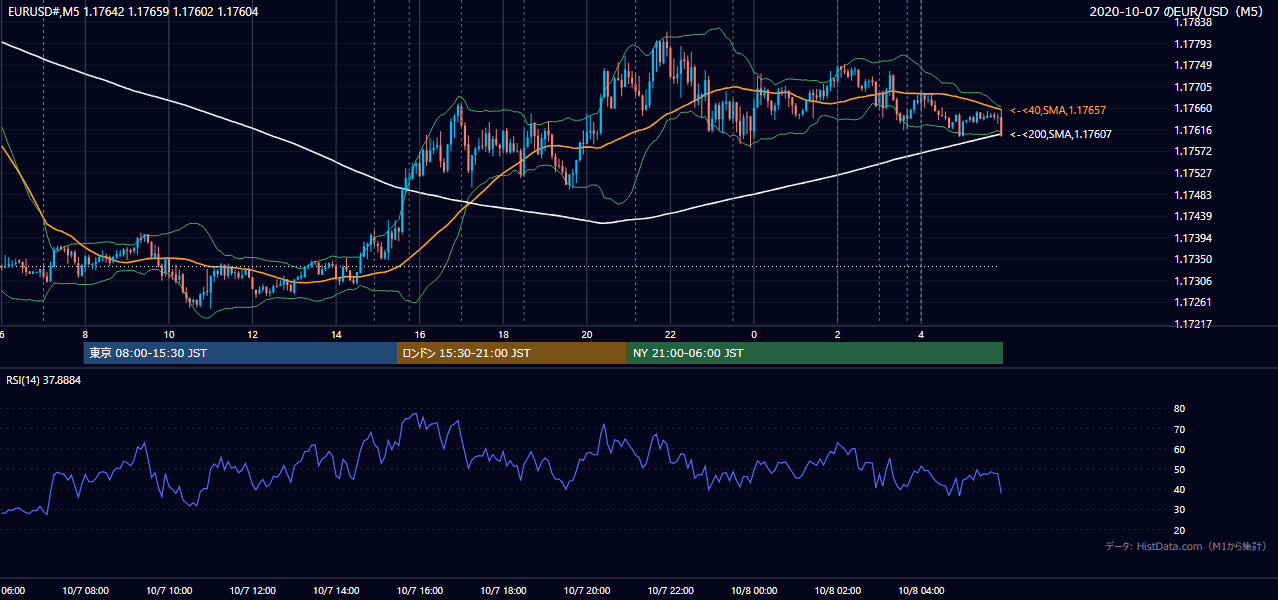
Task: Select the London 15:30-21:00 JST session bar
Action: pos(512,353)
